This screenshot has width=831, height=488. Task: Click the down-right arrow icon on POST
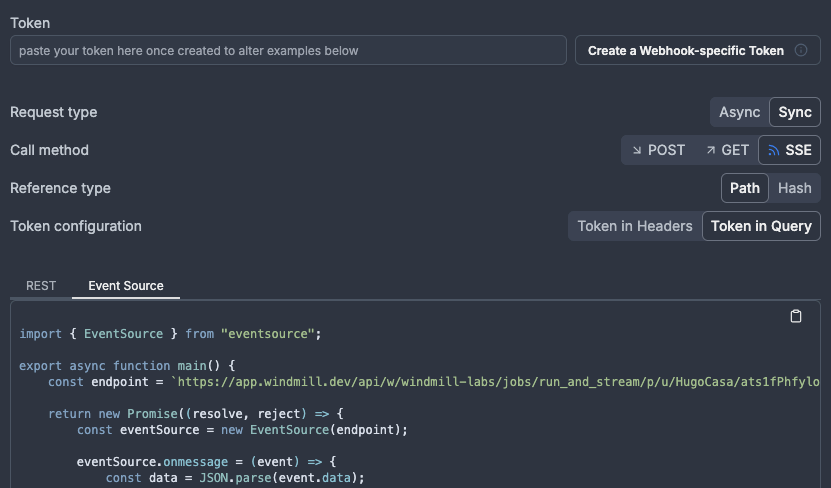[637, 150]
